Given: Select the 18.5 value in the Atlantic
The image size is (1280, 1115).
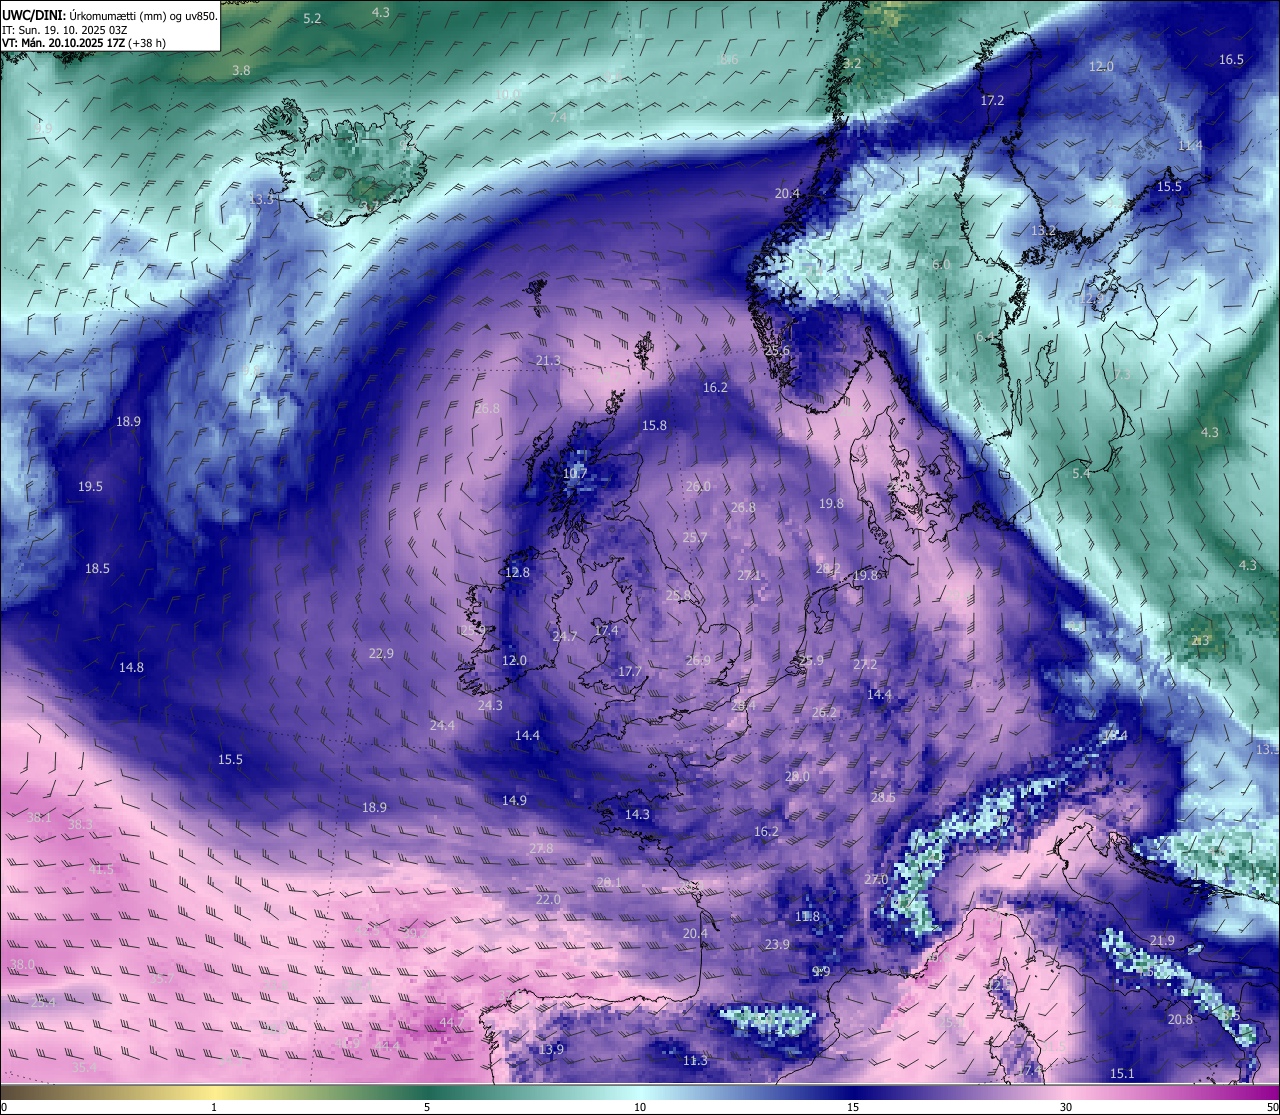Looking at the screenshot, I should pos(97,568).
